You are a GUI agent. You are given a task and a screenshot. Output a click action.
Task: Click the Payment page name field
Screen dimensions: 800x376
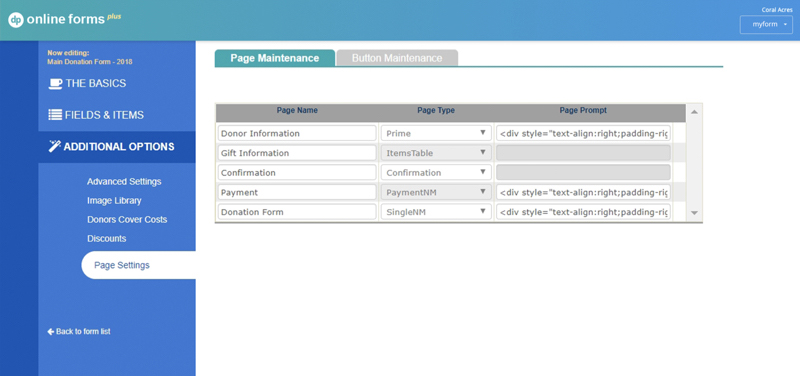click(x=297, y=192)
